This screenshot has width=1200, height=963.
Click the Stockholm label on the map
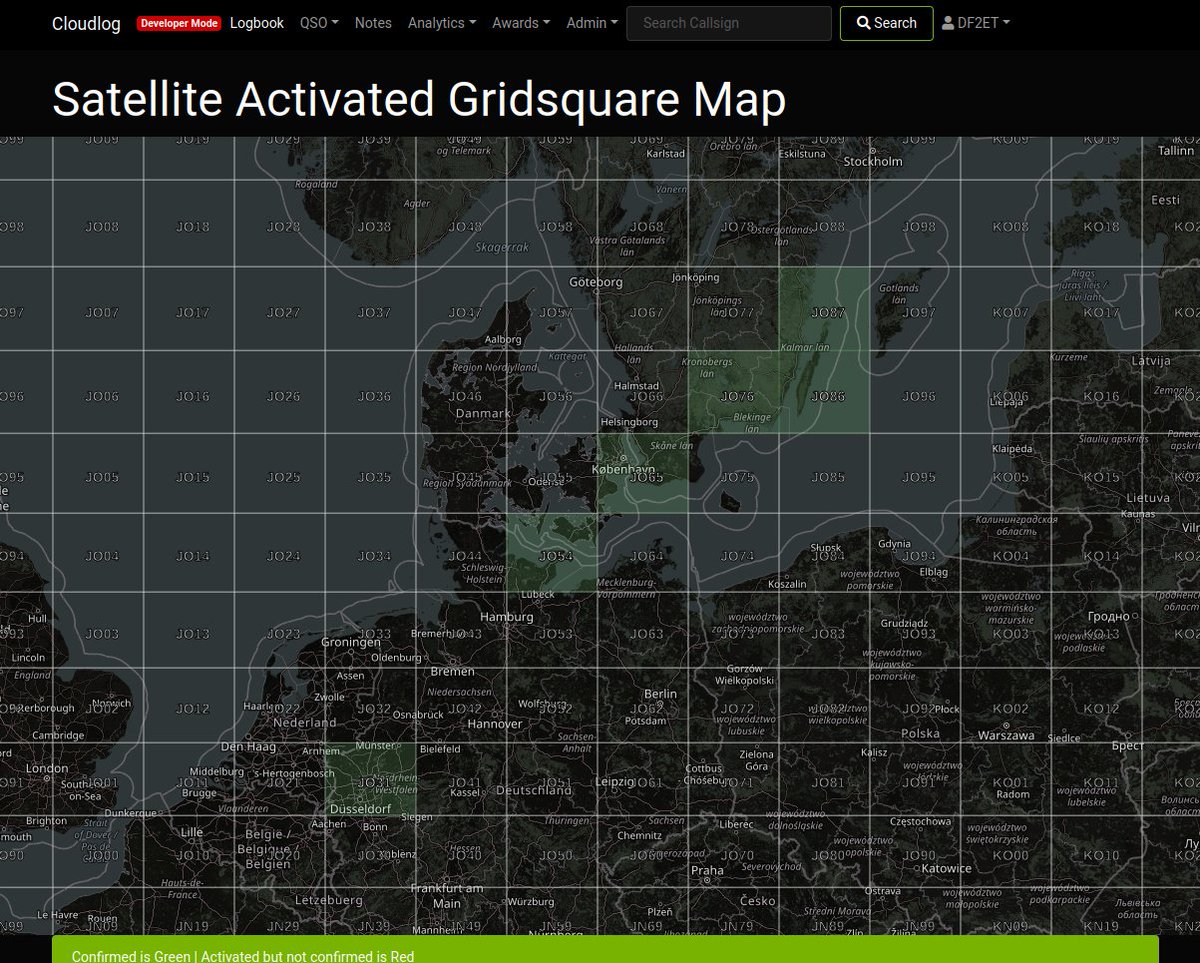[873, 161]
